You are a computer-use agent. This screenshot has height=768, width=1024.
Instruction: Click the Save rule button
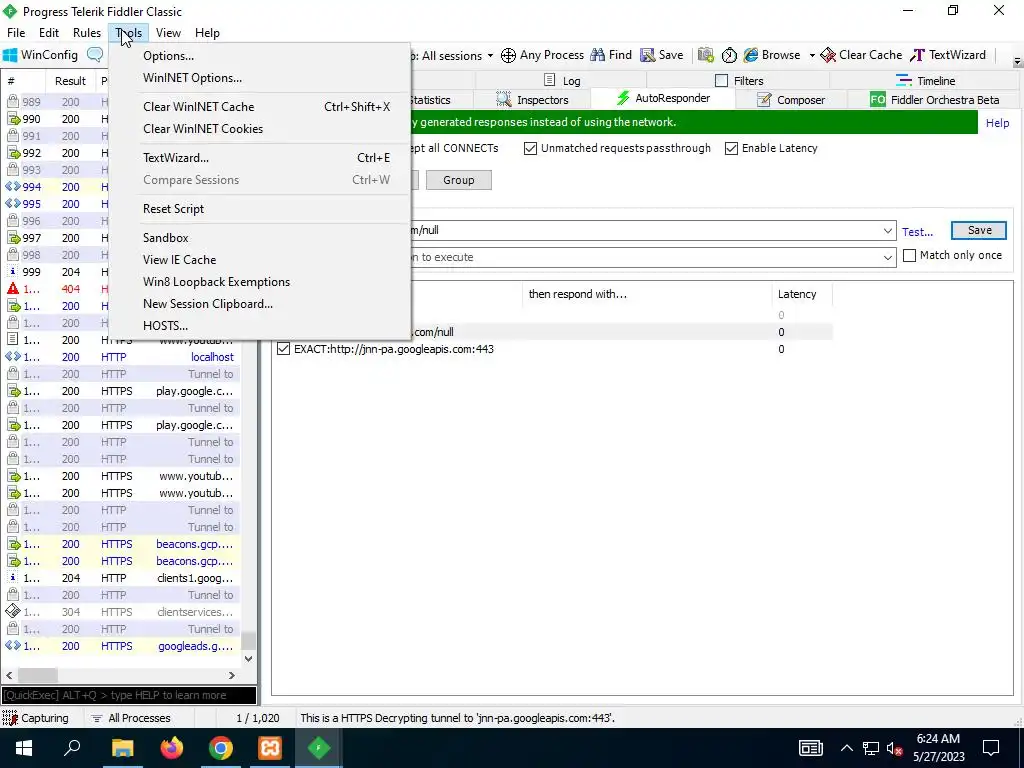(979, 231)
